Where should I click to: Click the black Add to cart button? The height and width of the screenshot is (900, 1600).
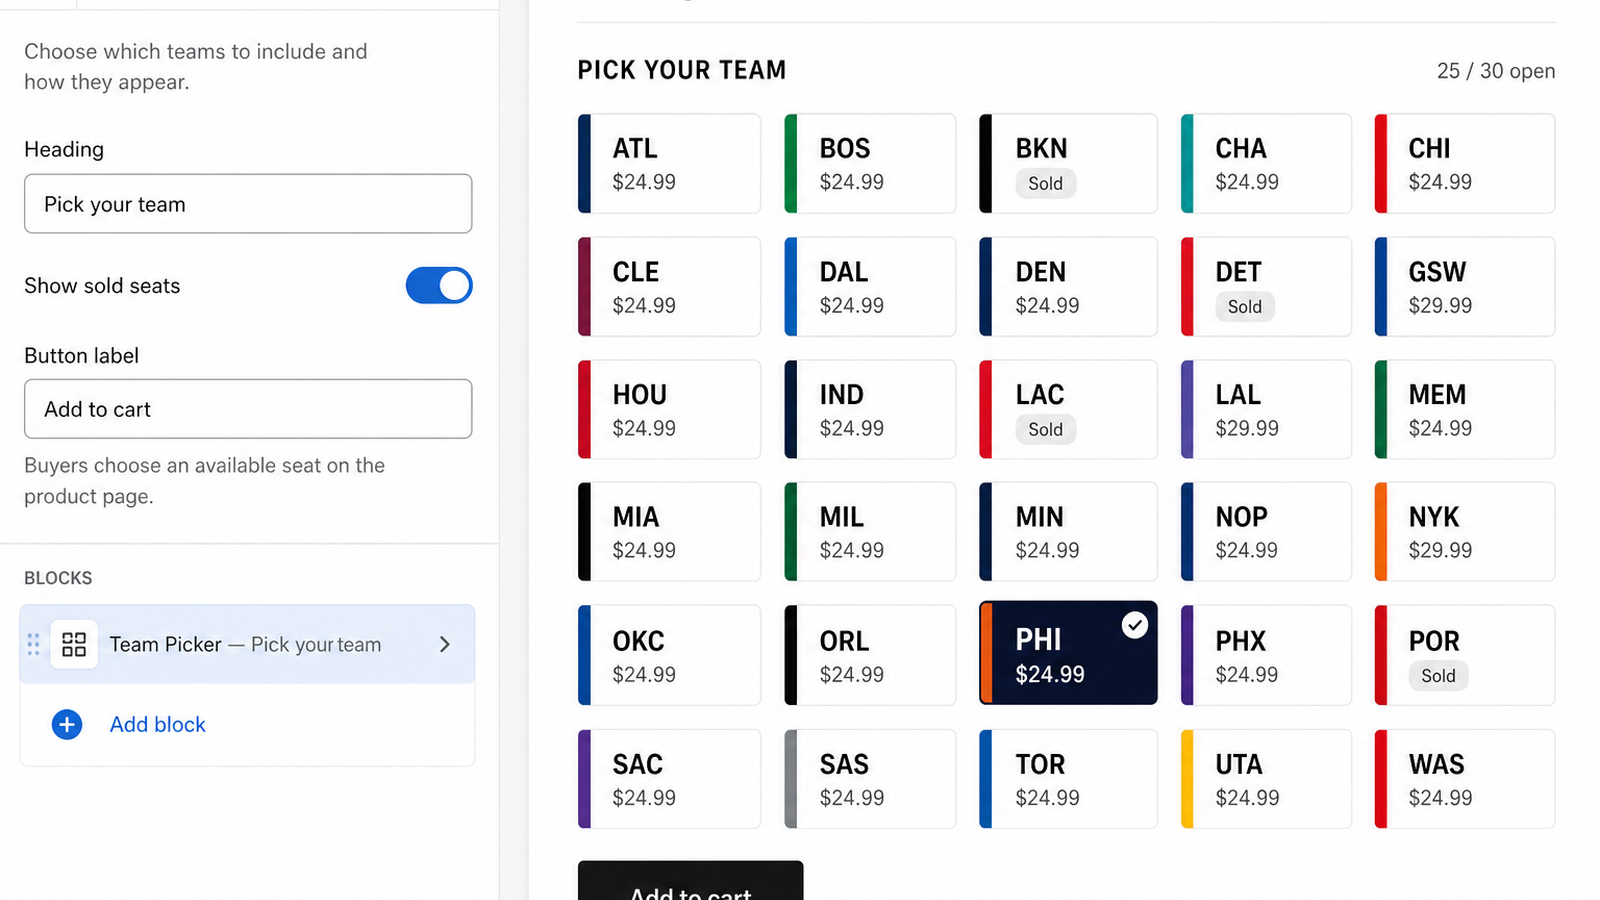[690, 881]
